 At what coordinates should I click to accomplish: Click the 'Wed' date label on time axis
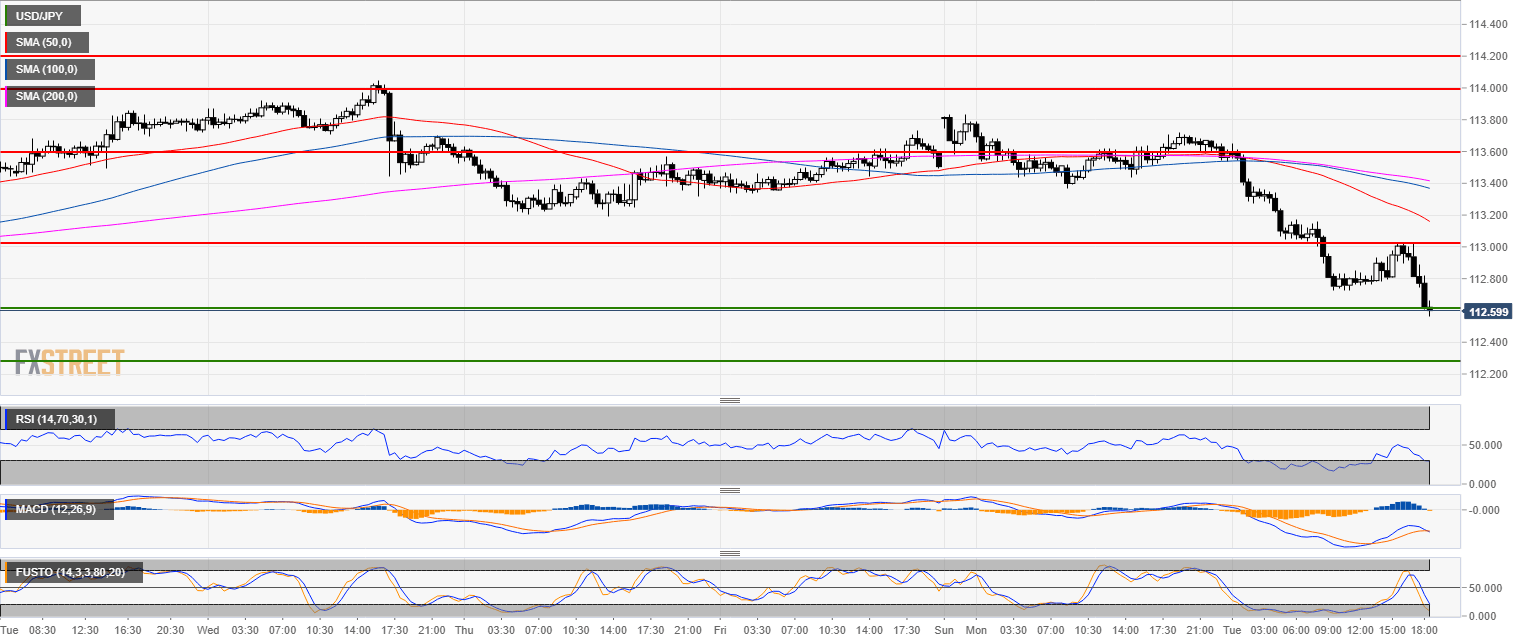click(x=208, y=631)
